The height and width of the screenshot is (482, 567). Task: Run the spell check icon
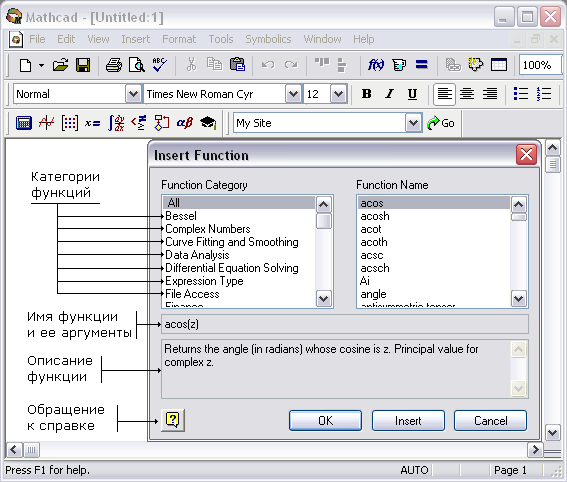coord(159,65)
